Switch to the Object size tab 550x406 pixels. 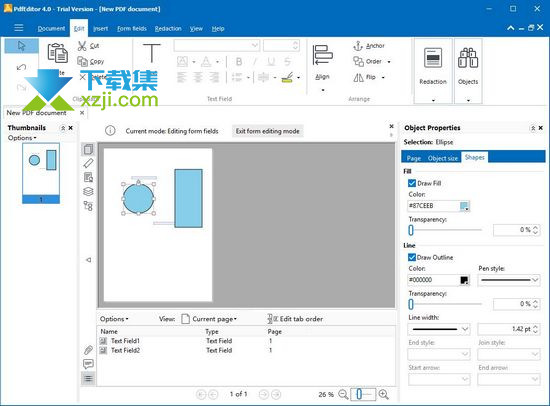click(443, 158)
